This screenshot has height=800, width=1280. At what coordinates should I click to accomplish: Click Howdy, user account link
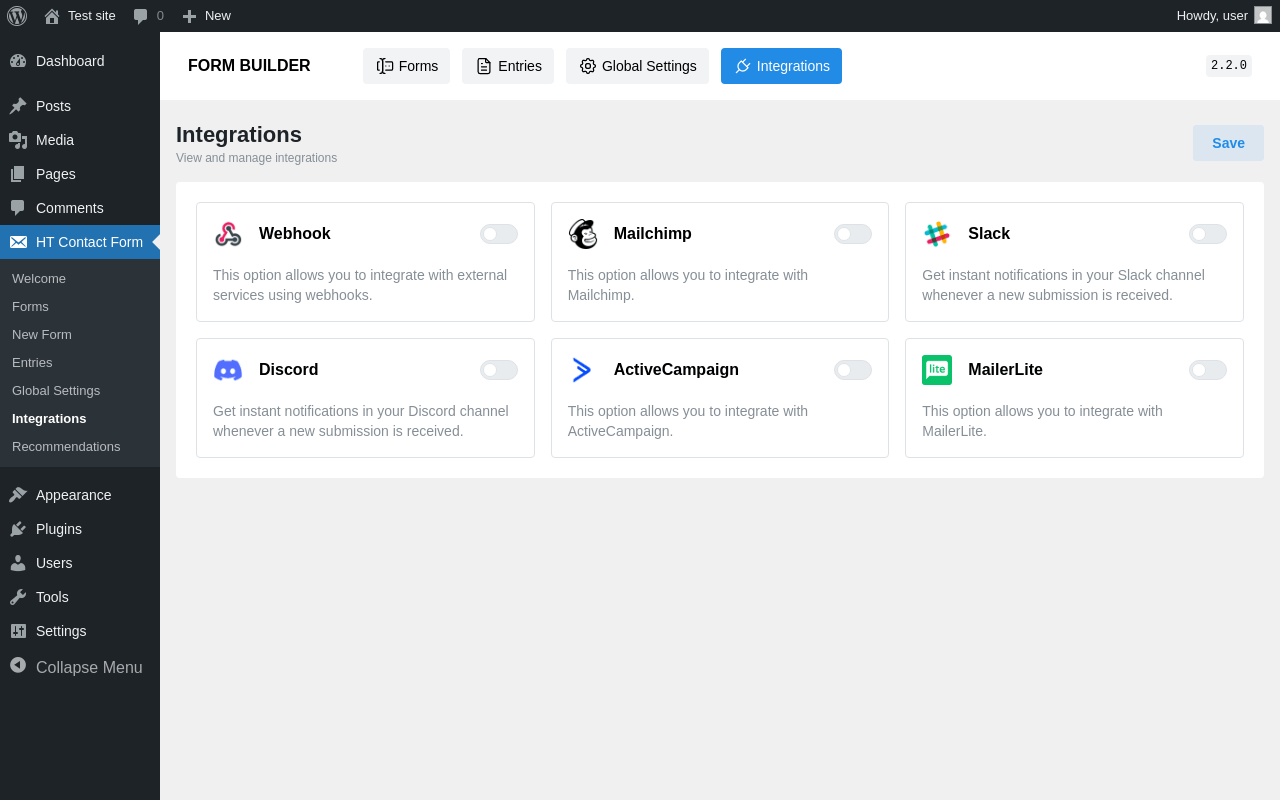(1224, 16)
